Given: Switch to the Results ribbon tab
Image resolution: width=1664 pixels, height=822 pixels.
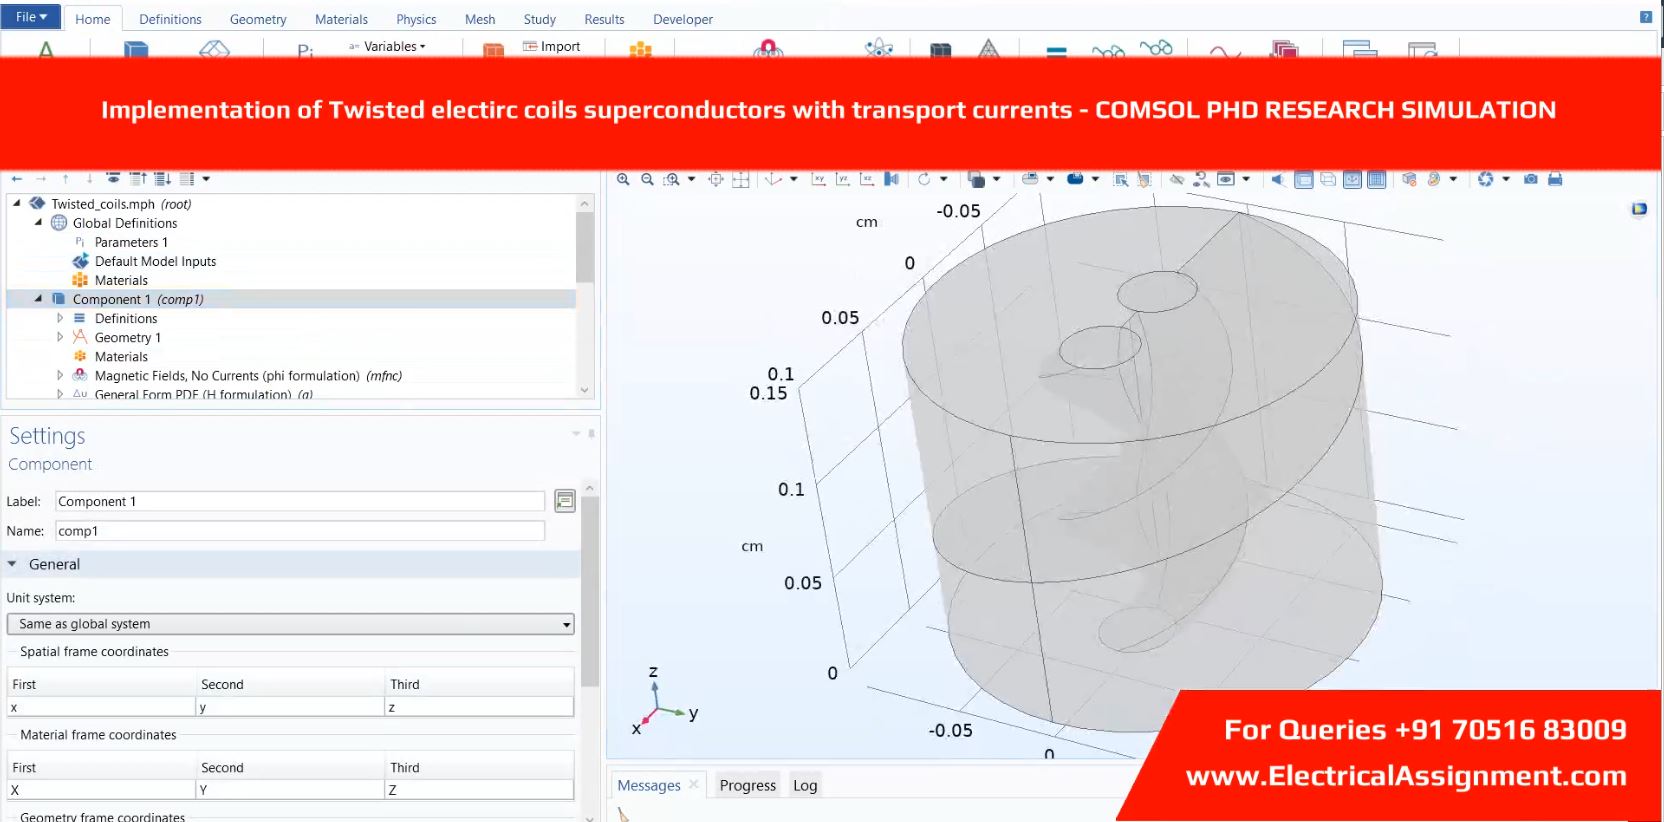Looking at the screenshot, I should [x=604, y=19].
